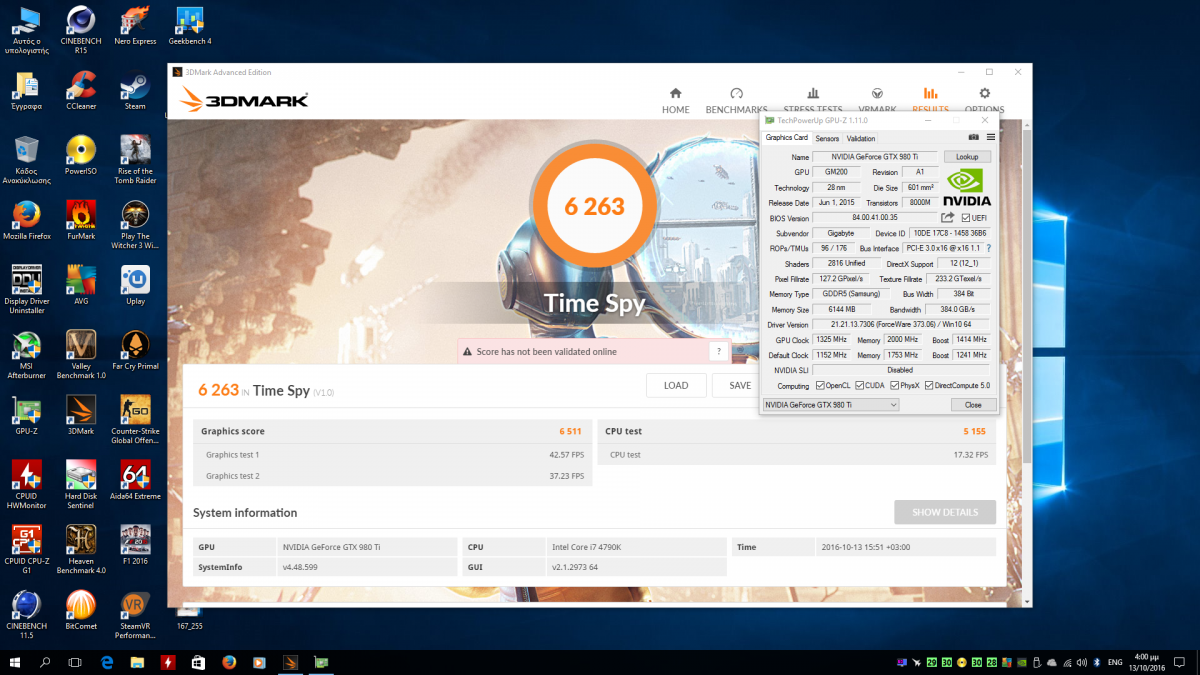Screen dimensions: 1200x675
Task: Click the Graphics score value 6 511
Action: coord(570,432)
